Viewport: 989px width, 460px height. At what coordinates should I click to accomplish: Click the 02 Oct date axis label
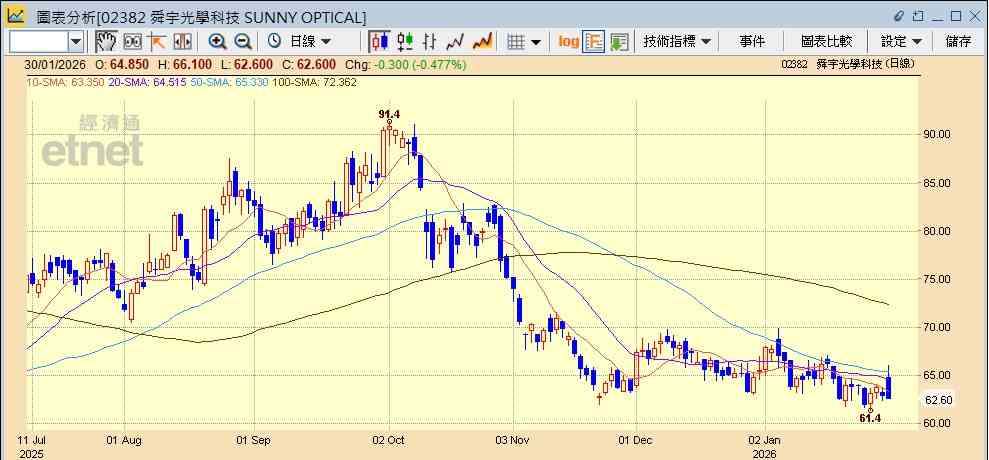click(389, 440)
